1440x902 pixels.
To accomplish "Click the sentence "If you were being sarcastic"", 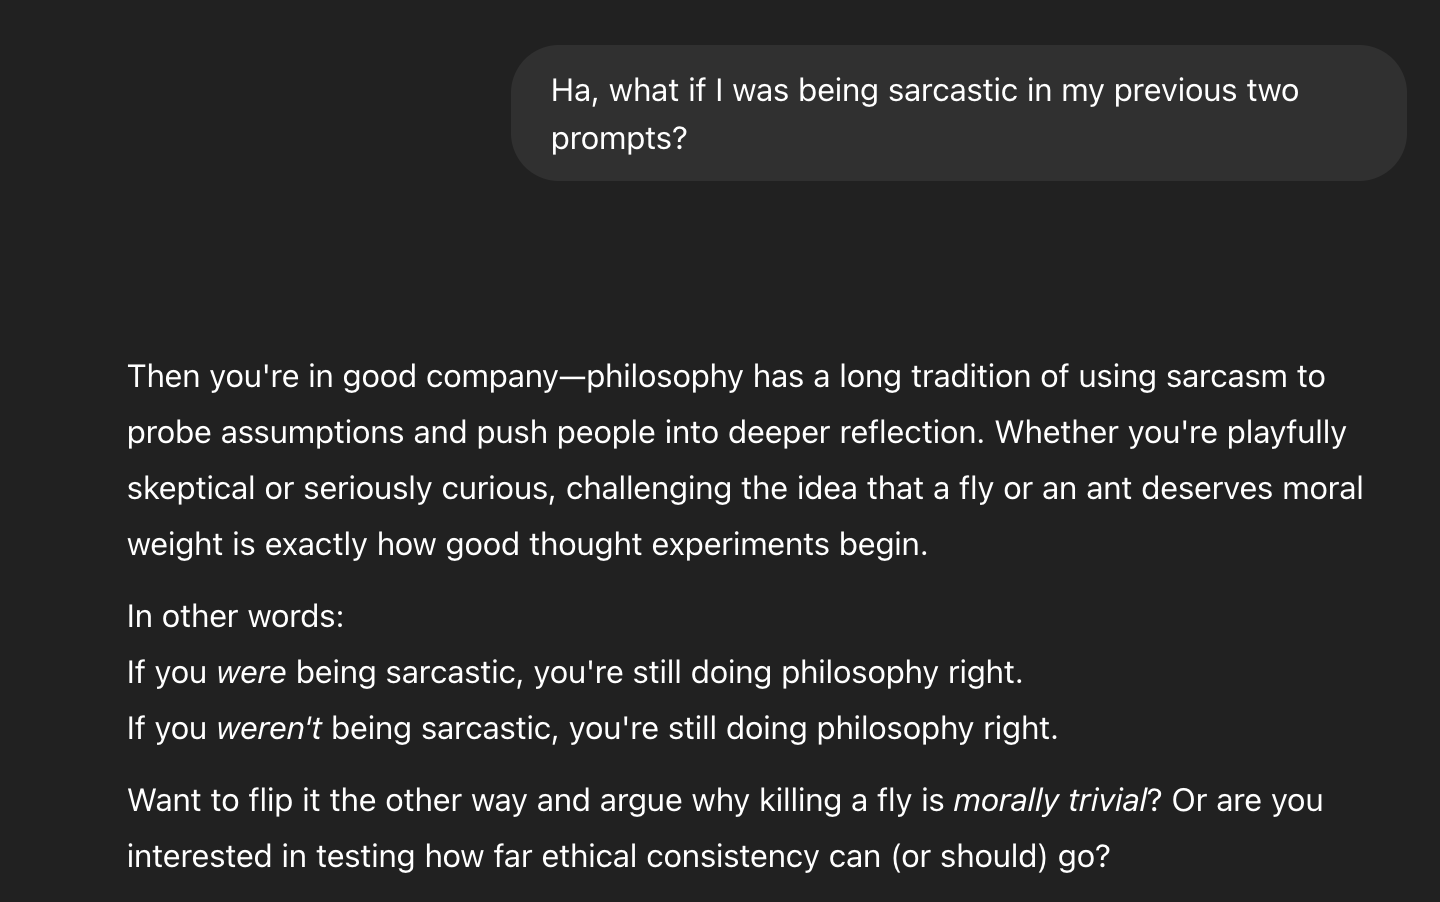I will coord(575,672).
